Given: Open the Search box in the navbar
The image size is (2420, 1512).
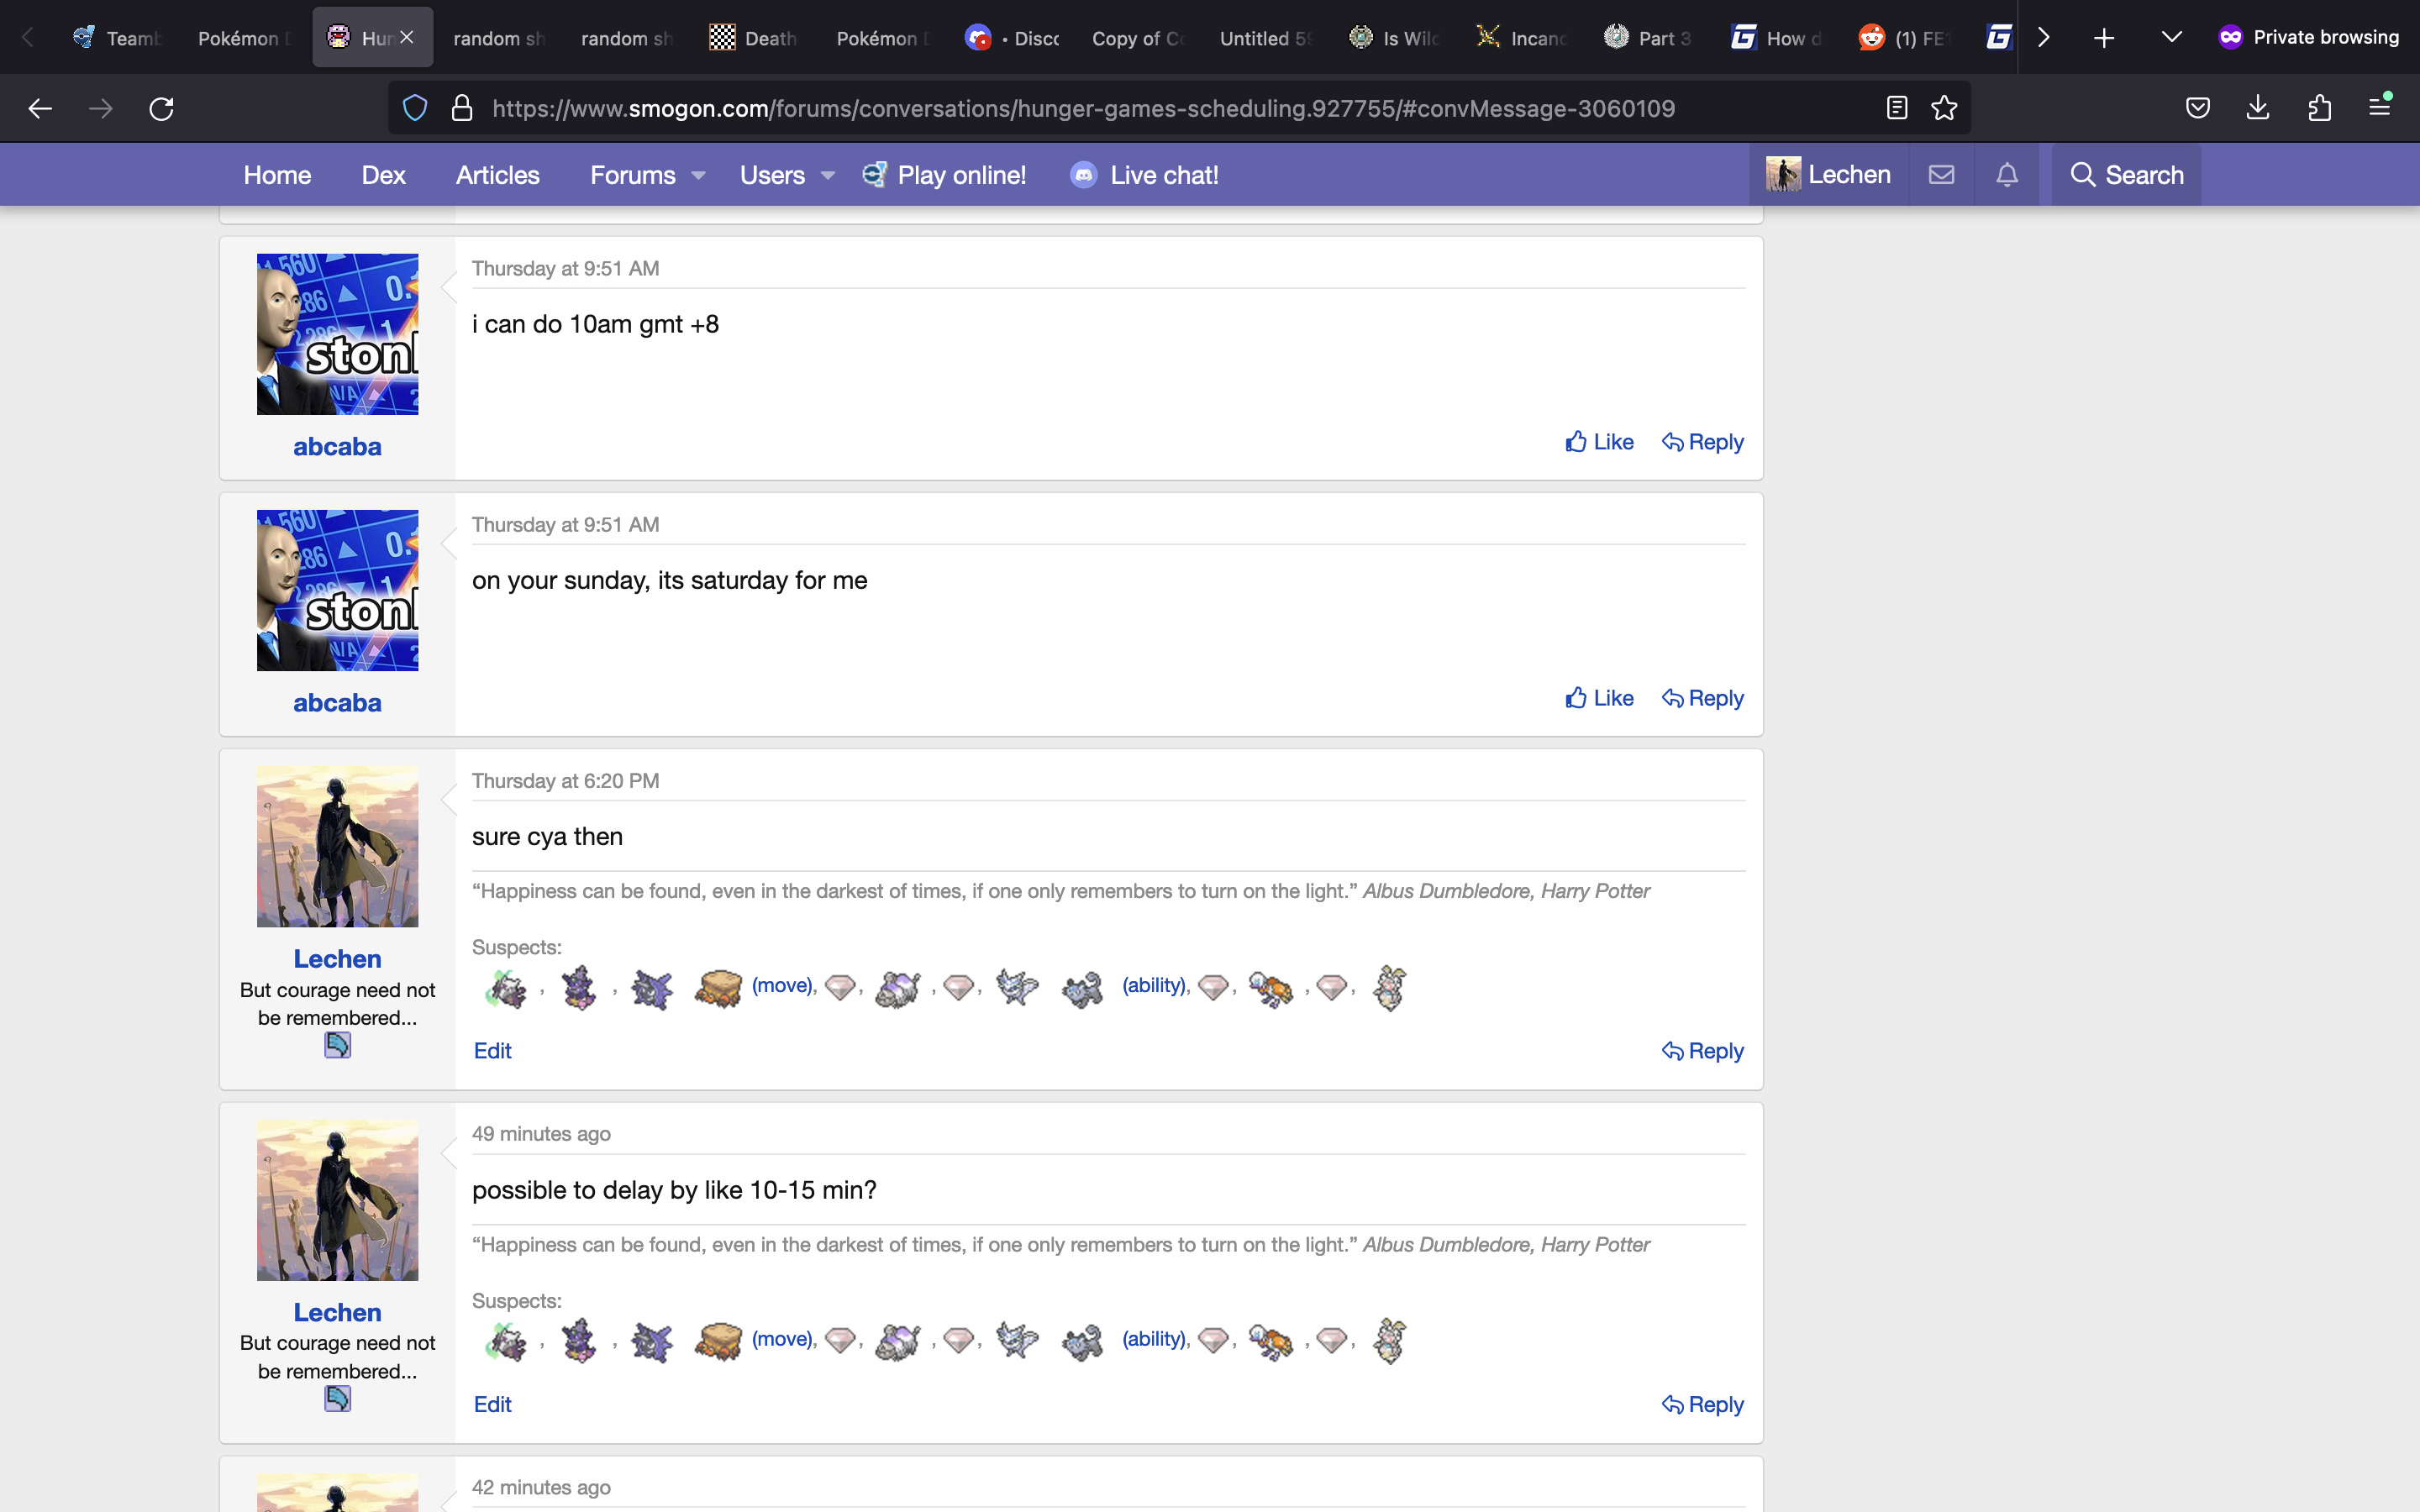Looking at the screenshot, I should pyautogui.click(x=2126, y=175).
